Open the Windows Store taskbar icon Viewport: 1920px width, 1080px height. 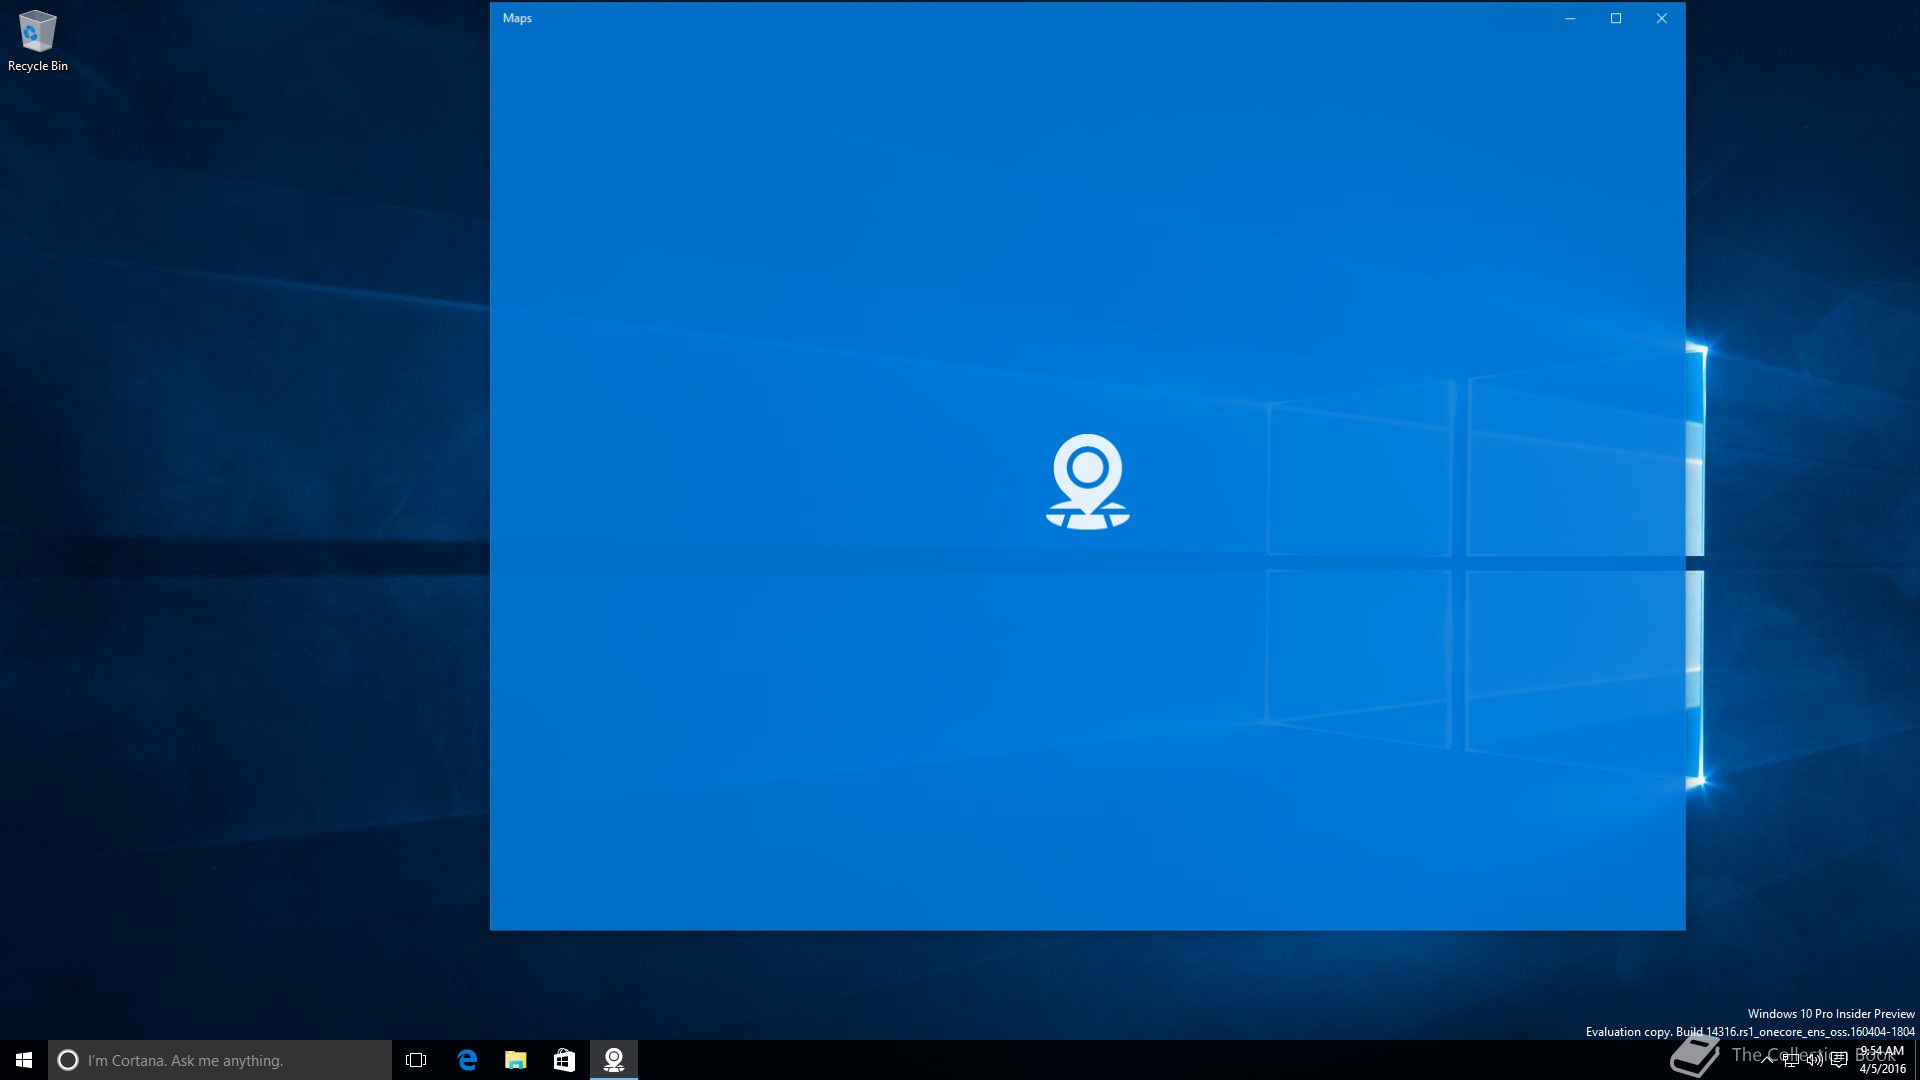pyautogui.click(x=565, y=1060)
